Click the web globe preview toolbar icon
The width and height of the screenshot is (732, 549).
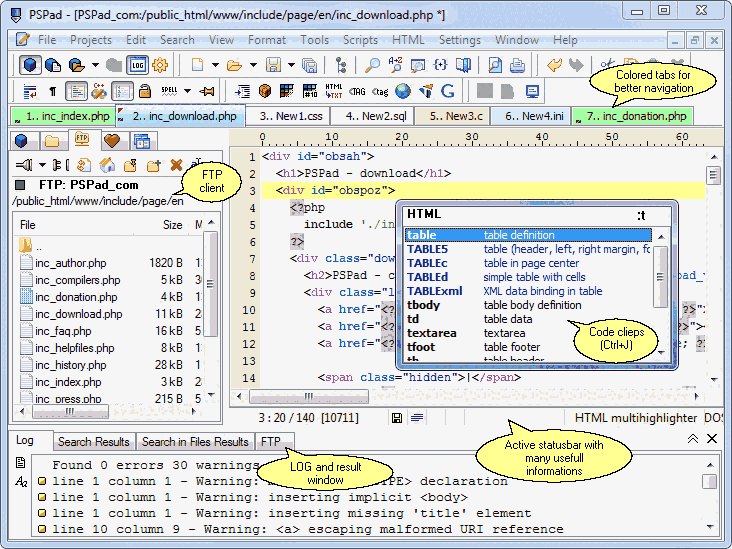403,91
